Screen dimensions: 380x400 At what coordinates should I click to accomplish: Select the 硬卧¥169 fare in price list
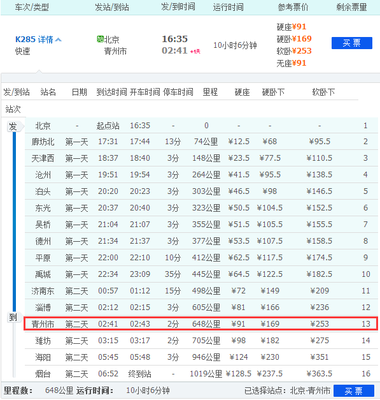(x=294, y=39)
